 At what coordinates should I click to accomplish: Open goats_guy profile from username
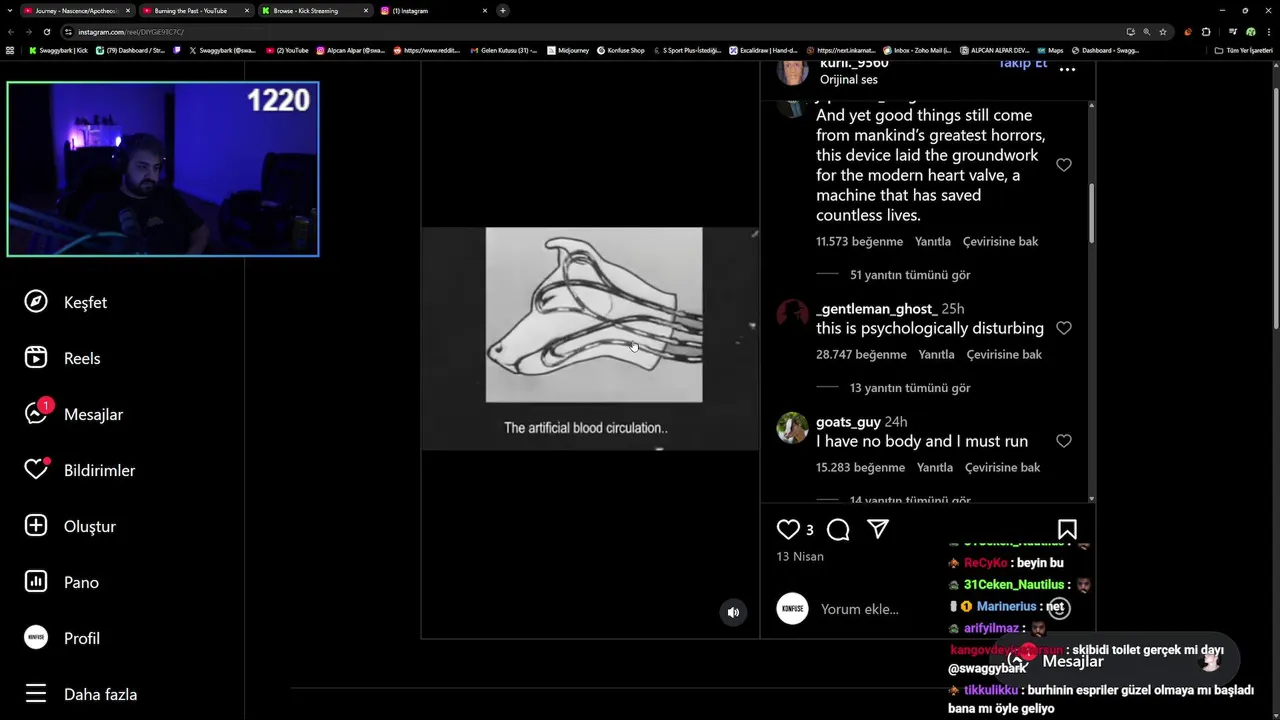coord(848,421)
